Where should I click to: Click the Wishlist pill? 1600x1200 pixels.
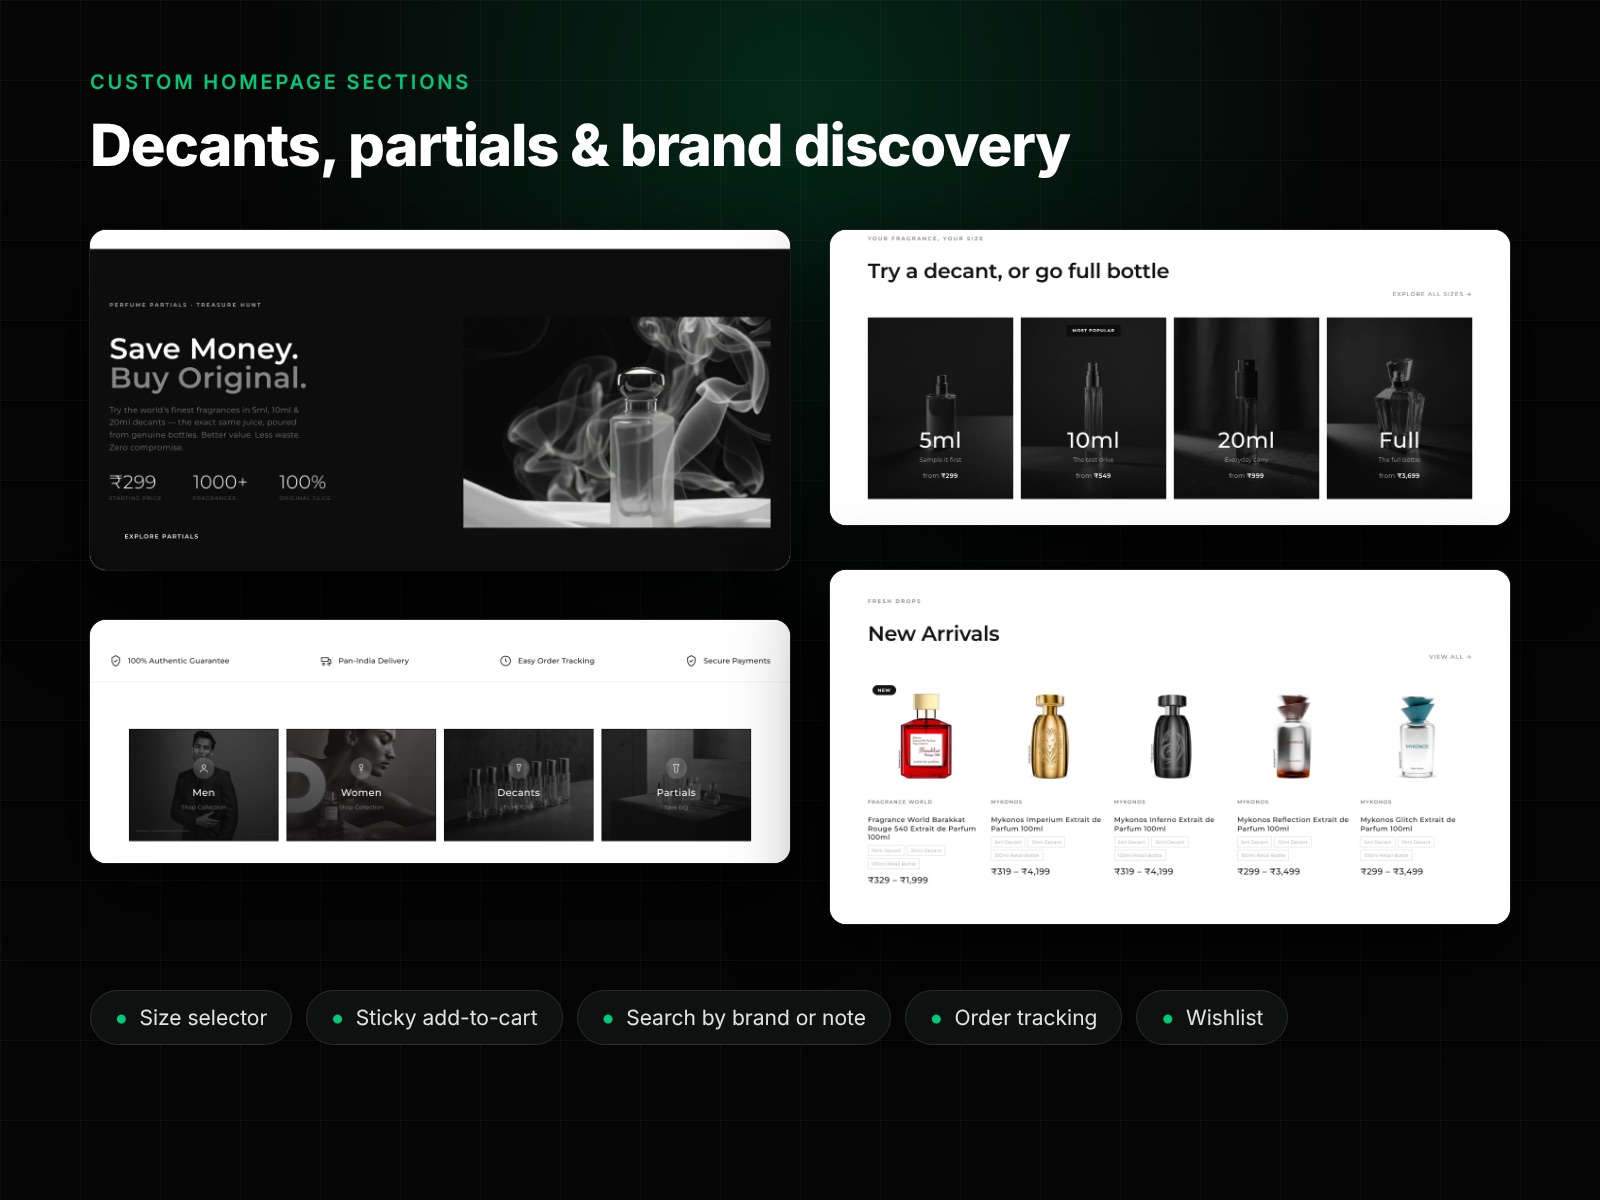(1212, 1018)
